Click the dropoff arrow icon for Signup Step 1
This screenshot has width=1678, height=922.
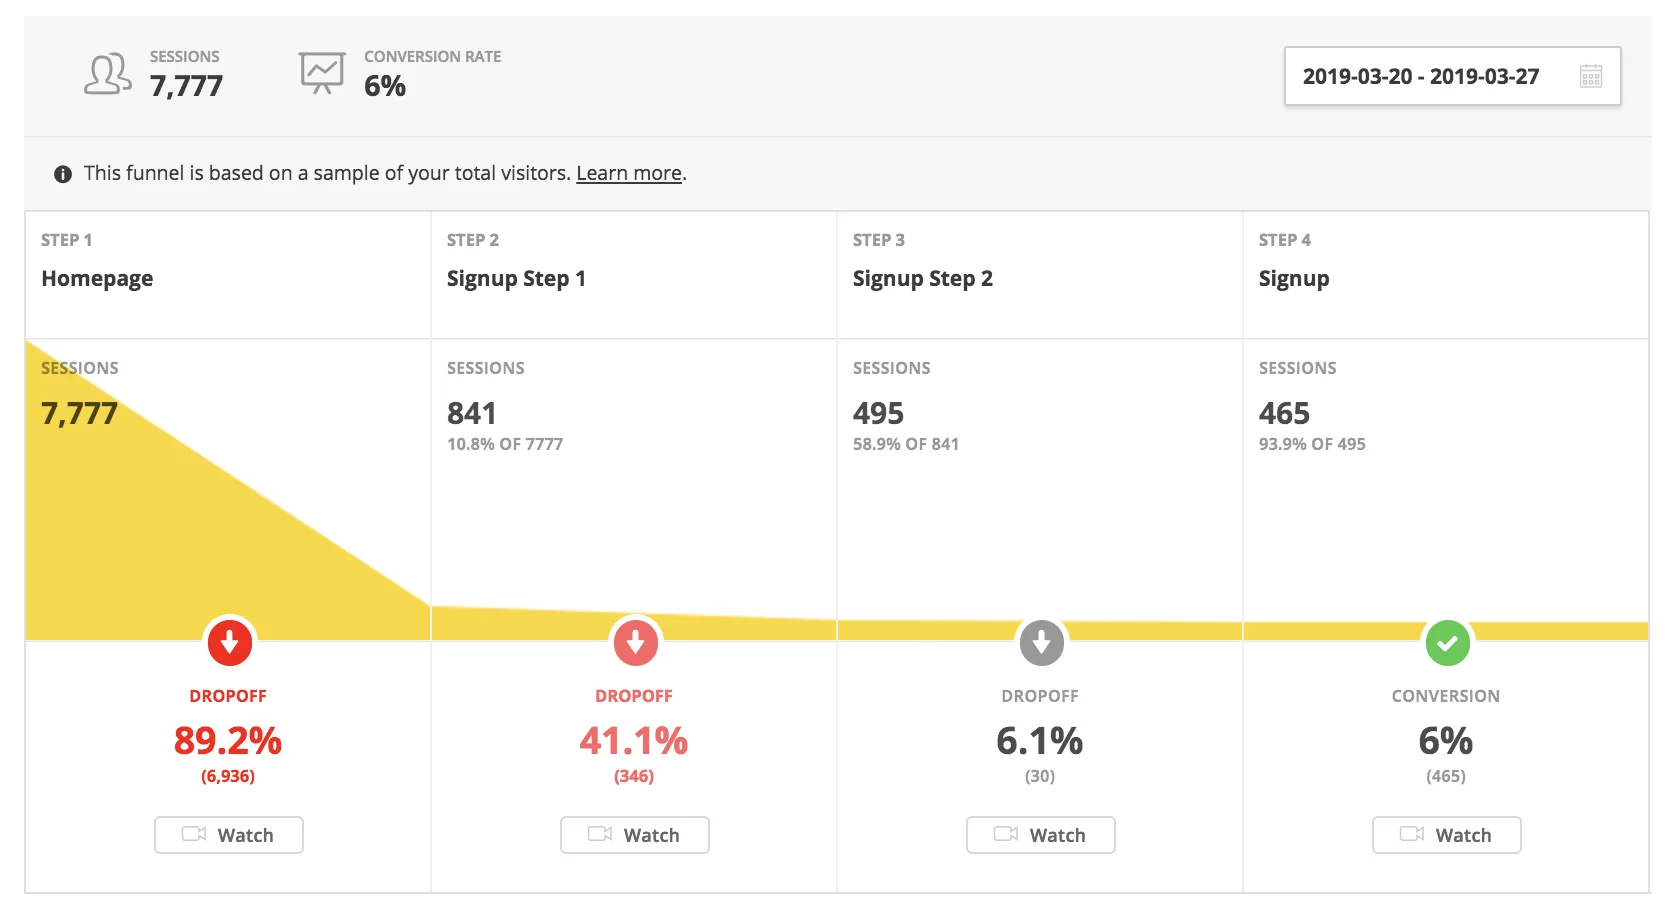pyautogui.click(x=635, y=643)
